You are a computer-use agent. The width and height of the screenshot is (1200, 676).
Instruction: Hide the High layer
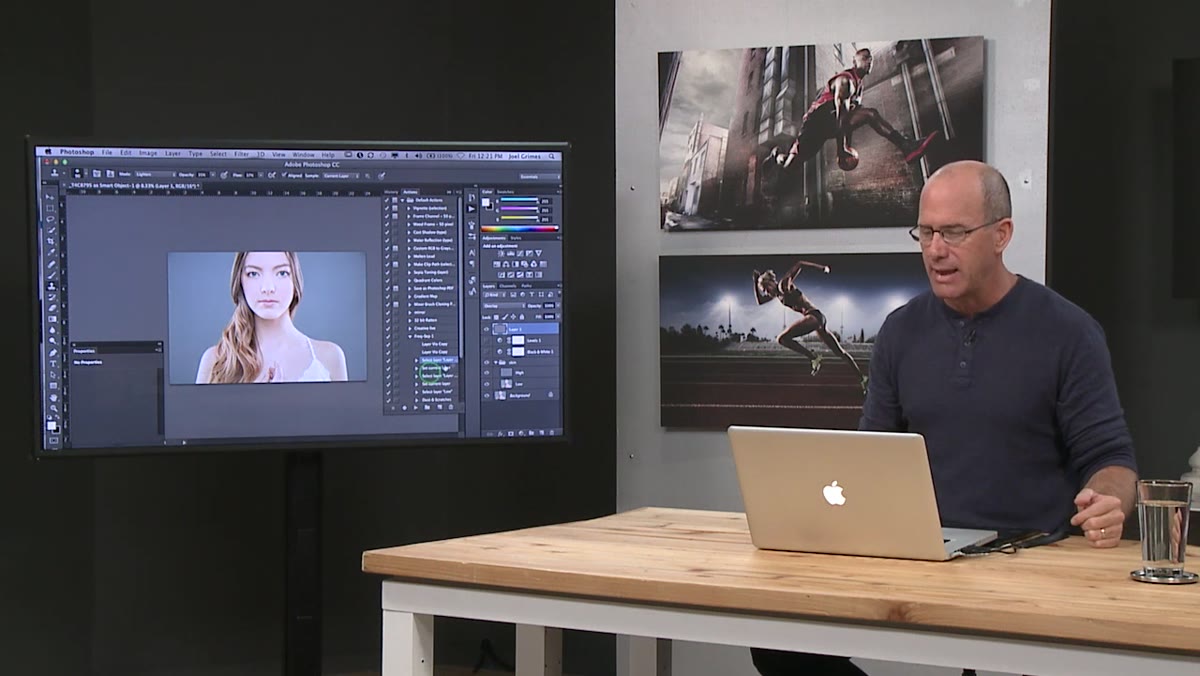pyautogui.click(x=487, y=373)
